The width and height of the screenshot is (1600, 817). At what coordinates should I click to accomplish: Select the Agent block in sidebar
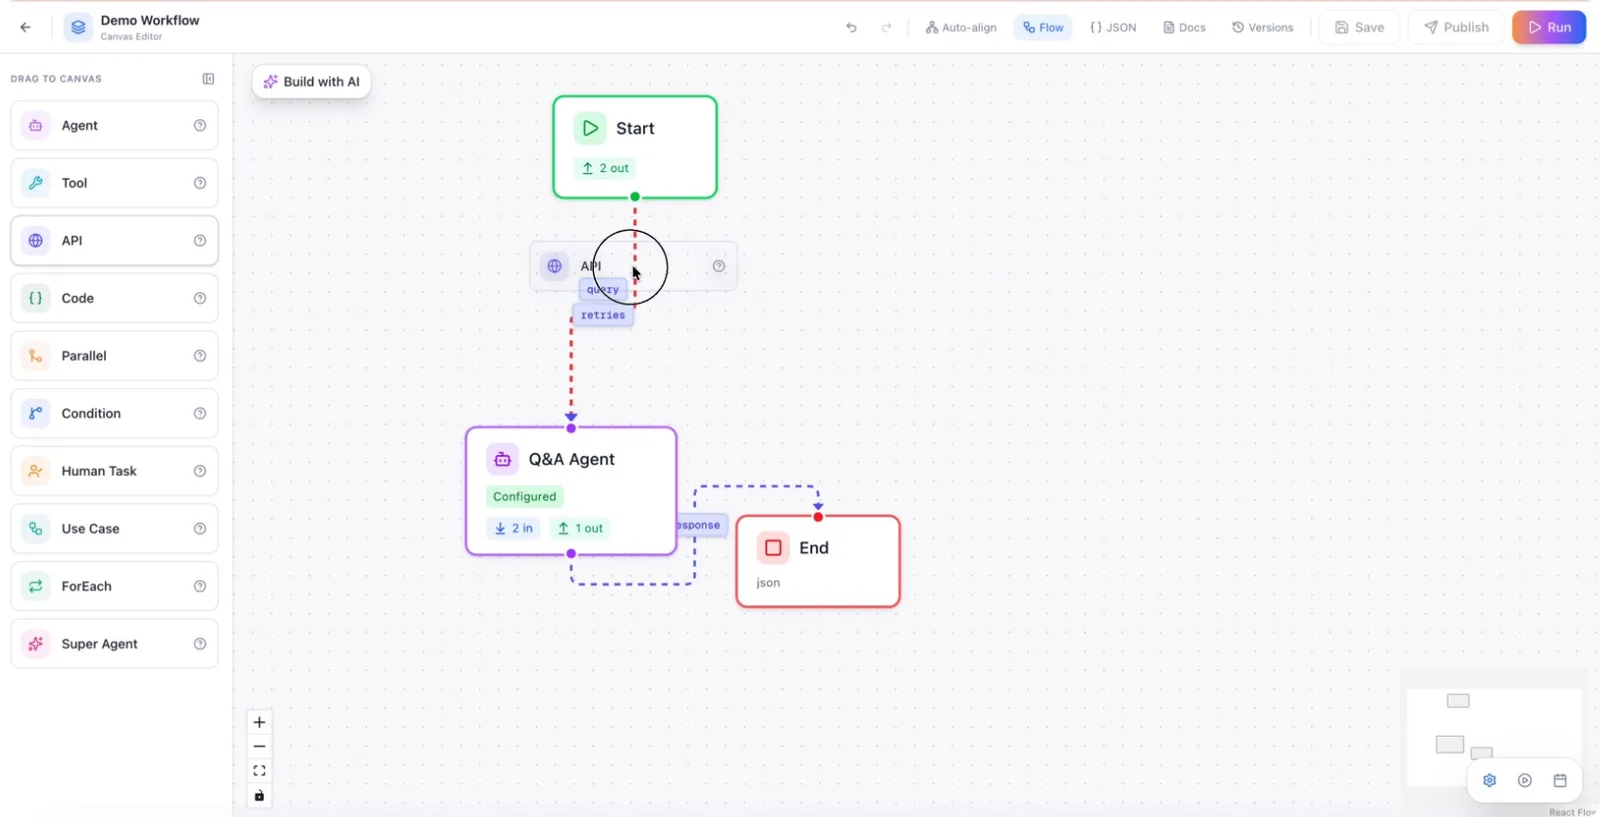pos(114,126)
